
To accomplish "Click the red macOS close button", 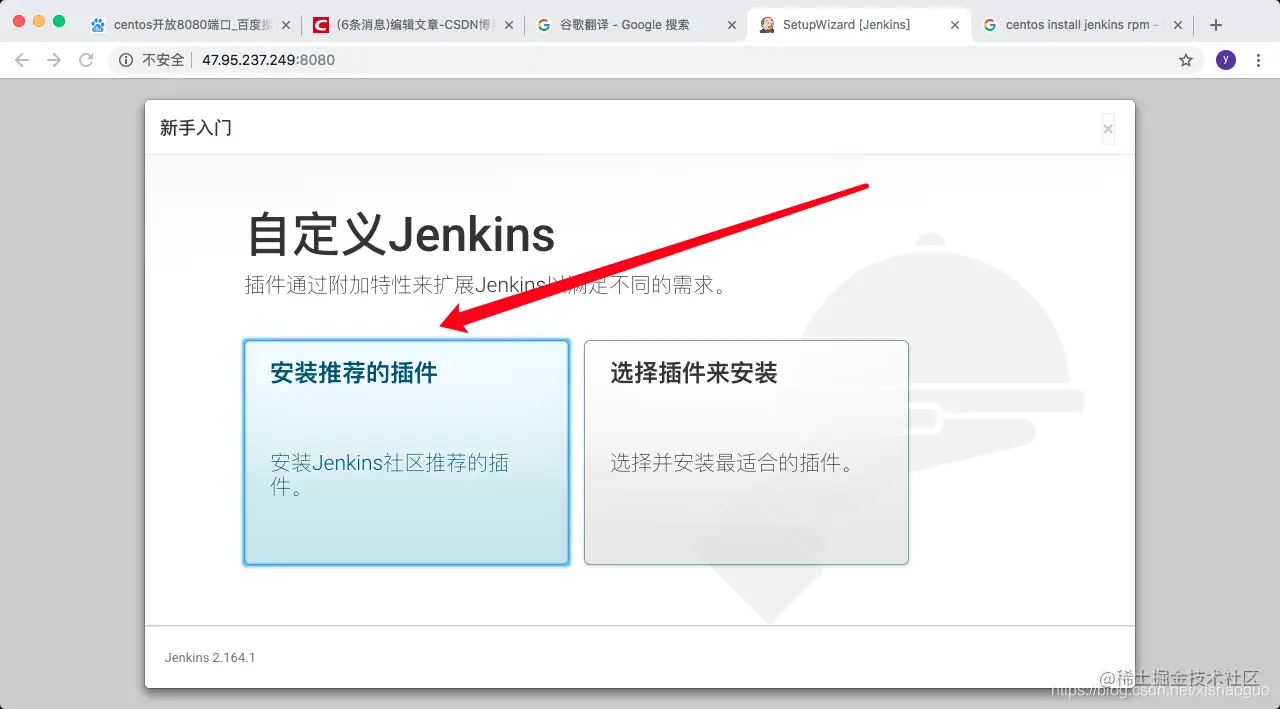I will pos(19,21).
